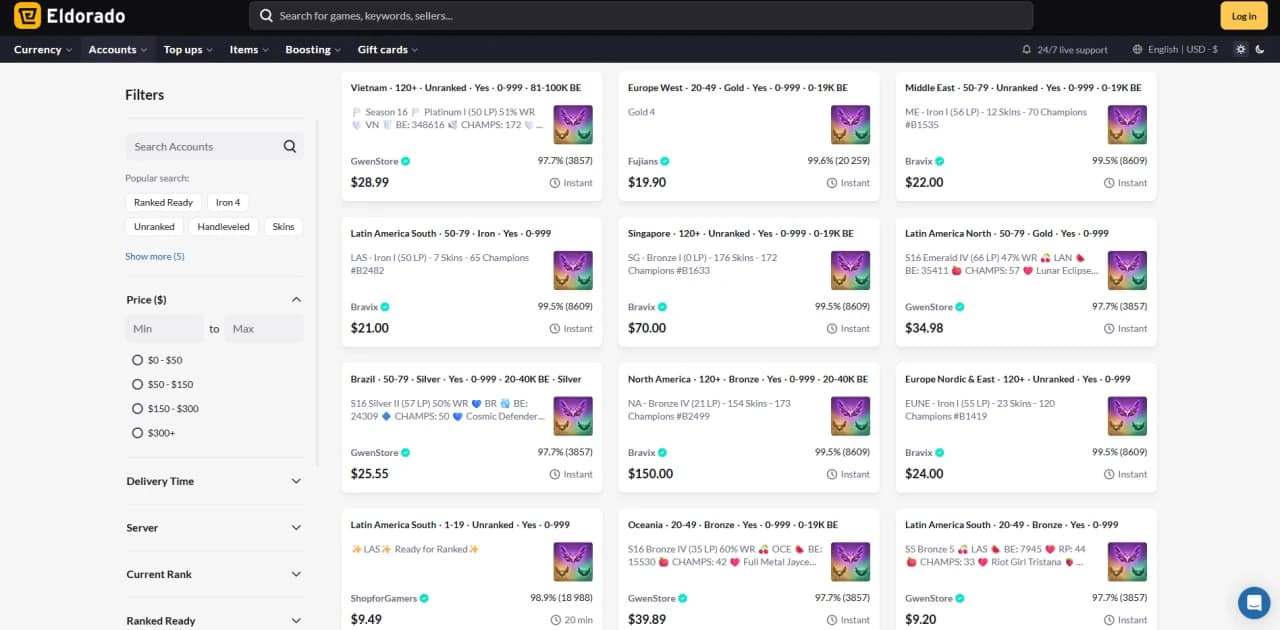Click the clock icon on the $19.90 listing
Image resolution: width=1280 pixels, height=630 pixels.
coord(832,183)
